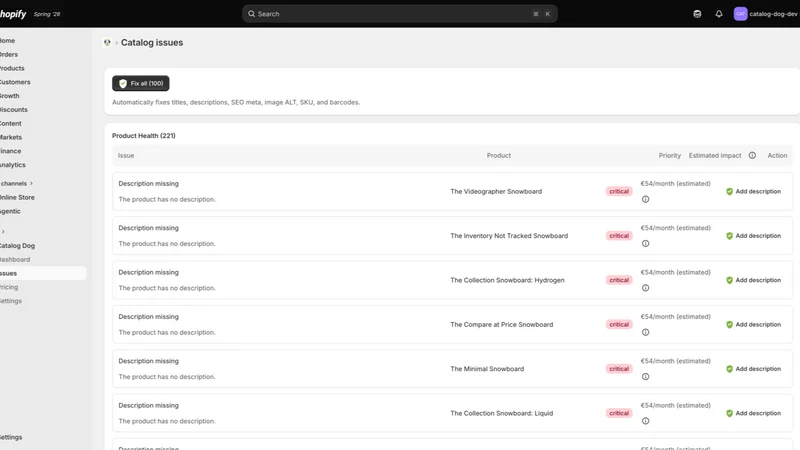Image resolution: width=800 pixels, height=450 pixels.
Task: Click the search magnifier icon
Action: coord(252,14)
